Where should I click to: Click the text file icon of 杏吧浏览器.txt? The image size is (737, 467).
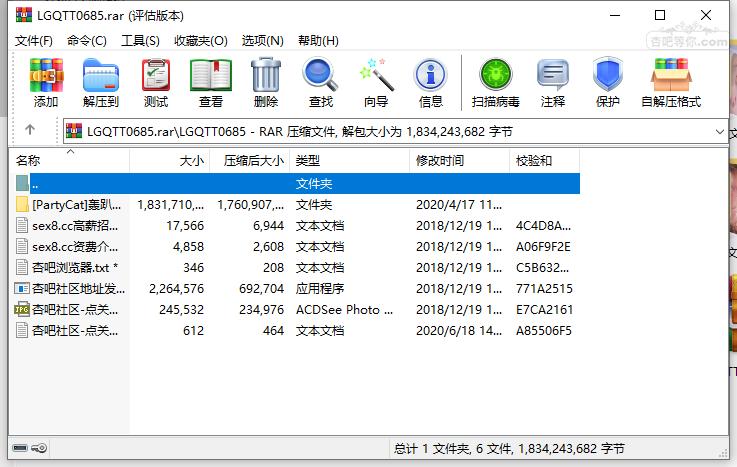pyautogui.click(x=22, y=267)
